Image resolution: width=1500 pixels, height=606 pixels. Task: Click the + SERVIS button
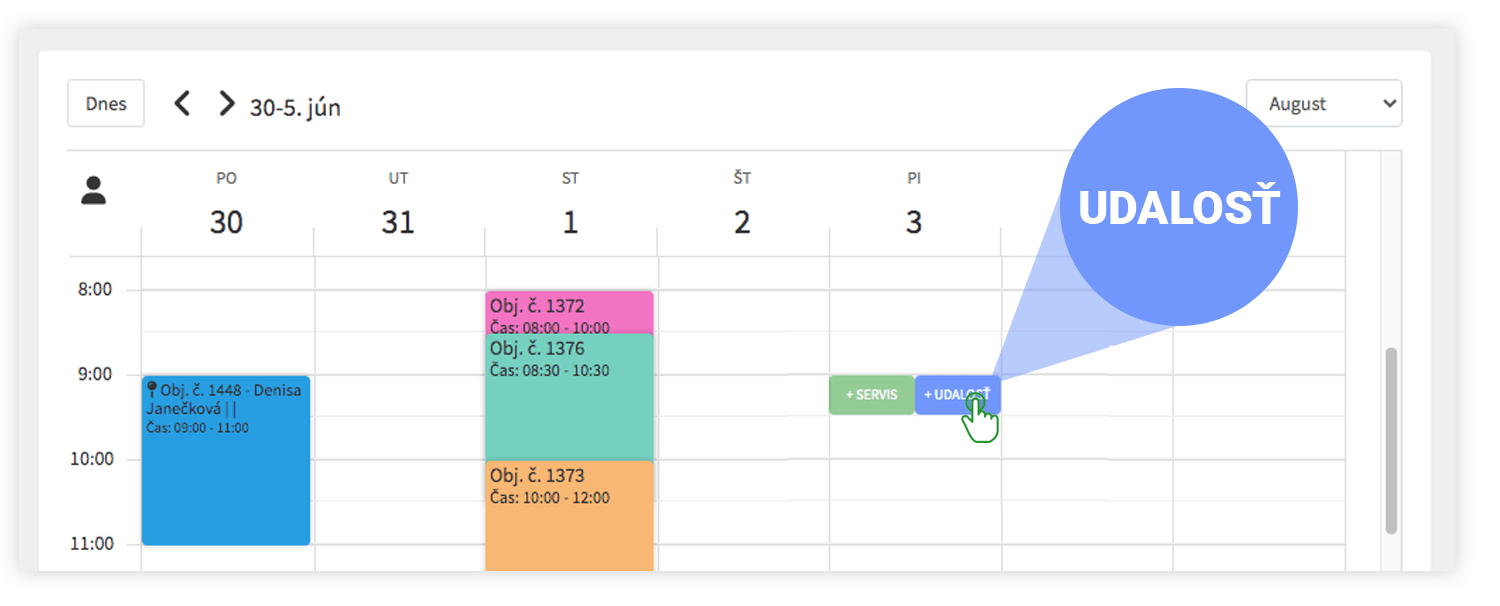[x=872, y=395]
